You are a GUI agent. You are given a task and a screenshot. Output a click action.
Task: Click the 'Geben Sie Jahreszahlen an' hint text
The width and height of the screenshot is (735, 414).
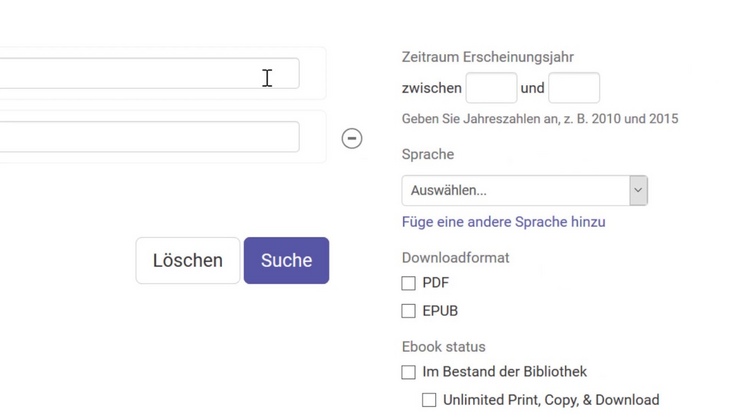pyautogui.click(x=539, y=118)
